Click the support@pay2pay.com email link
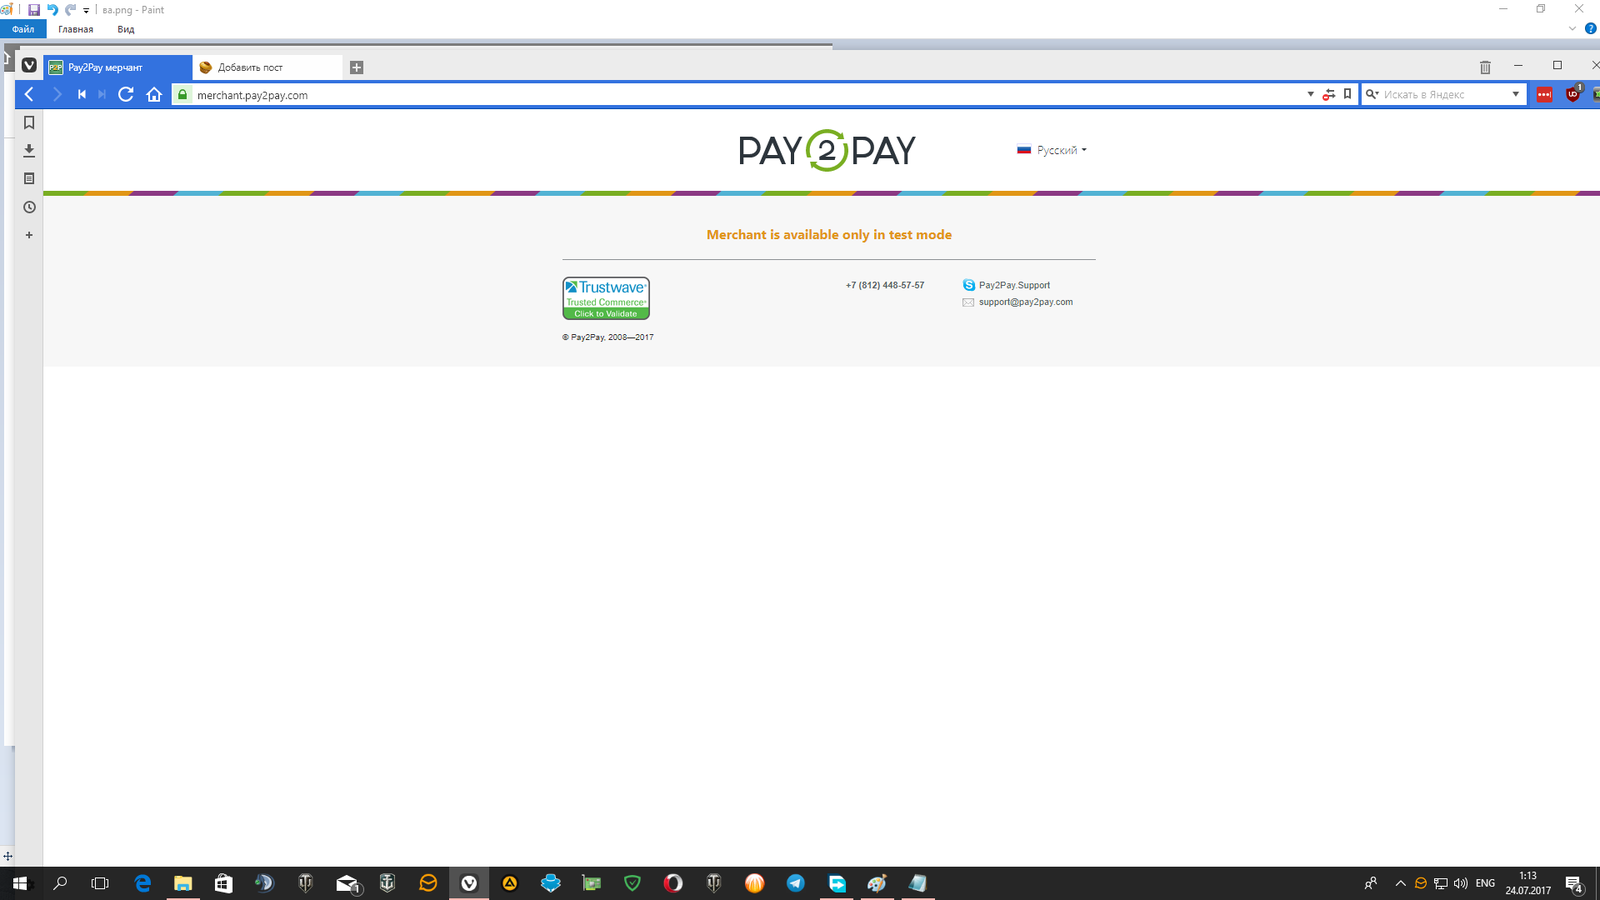This screenshot has width=1600, height=900. 1025,302
